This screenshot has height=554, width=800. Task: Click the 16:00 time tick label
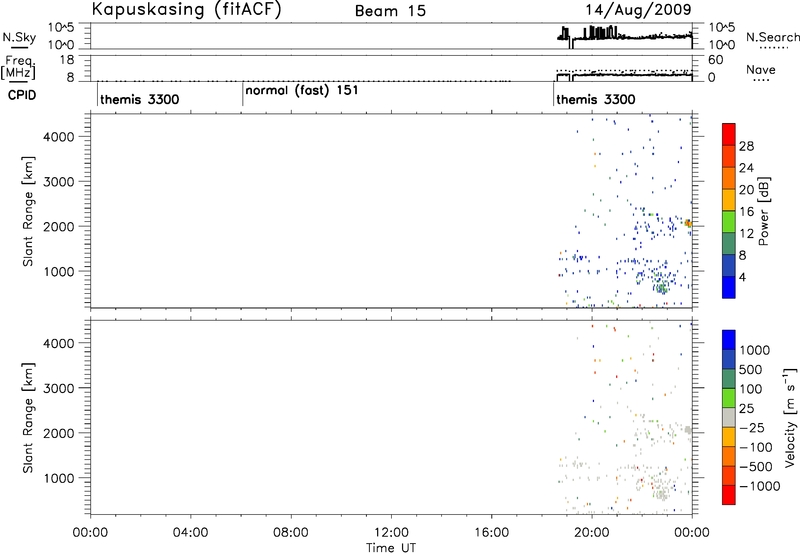(491, 533)
